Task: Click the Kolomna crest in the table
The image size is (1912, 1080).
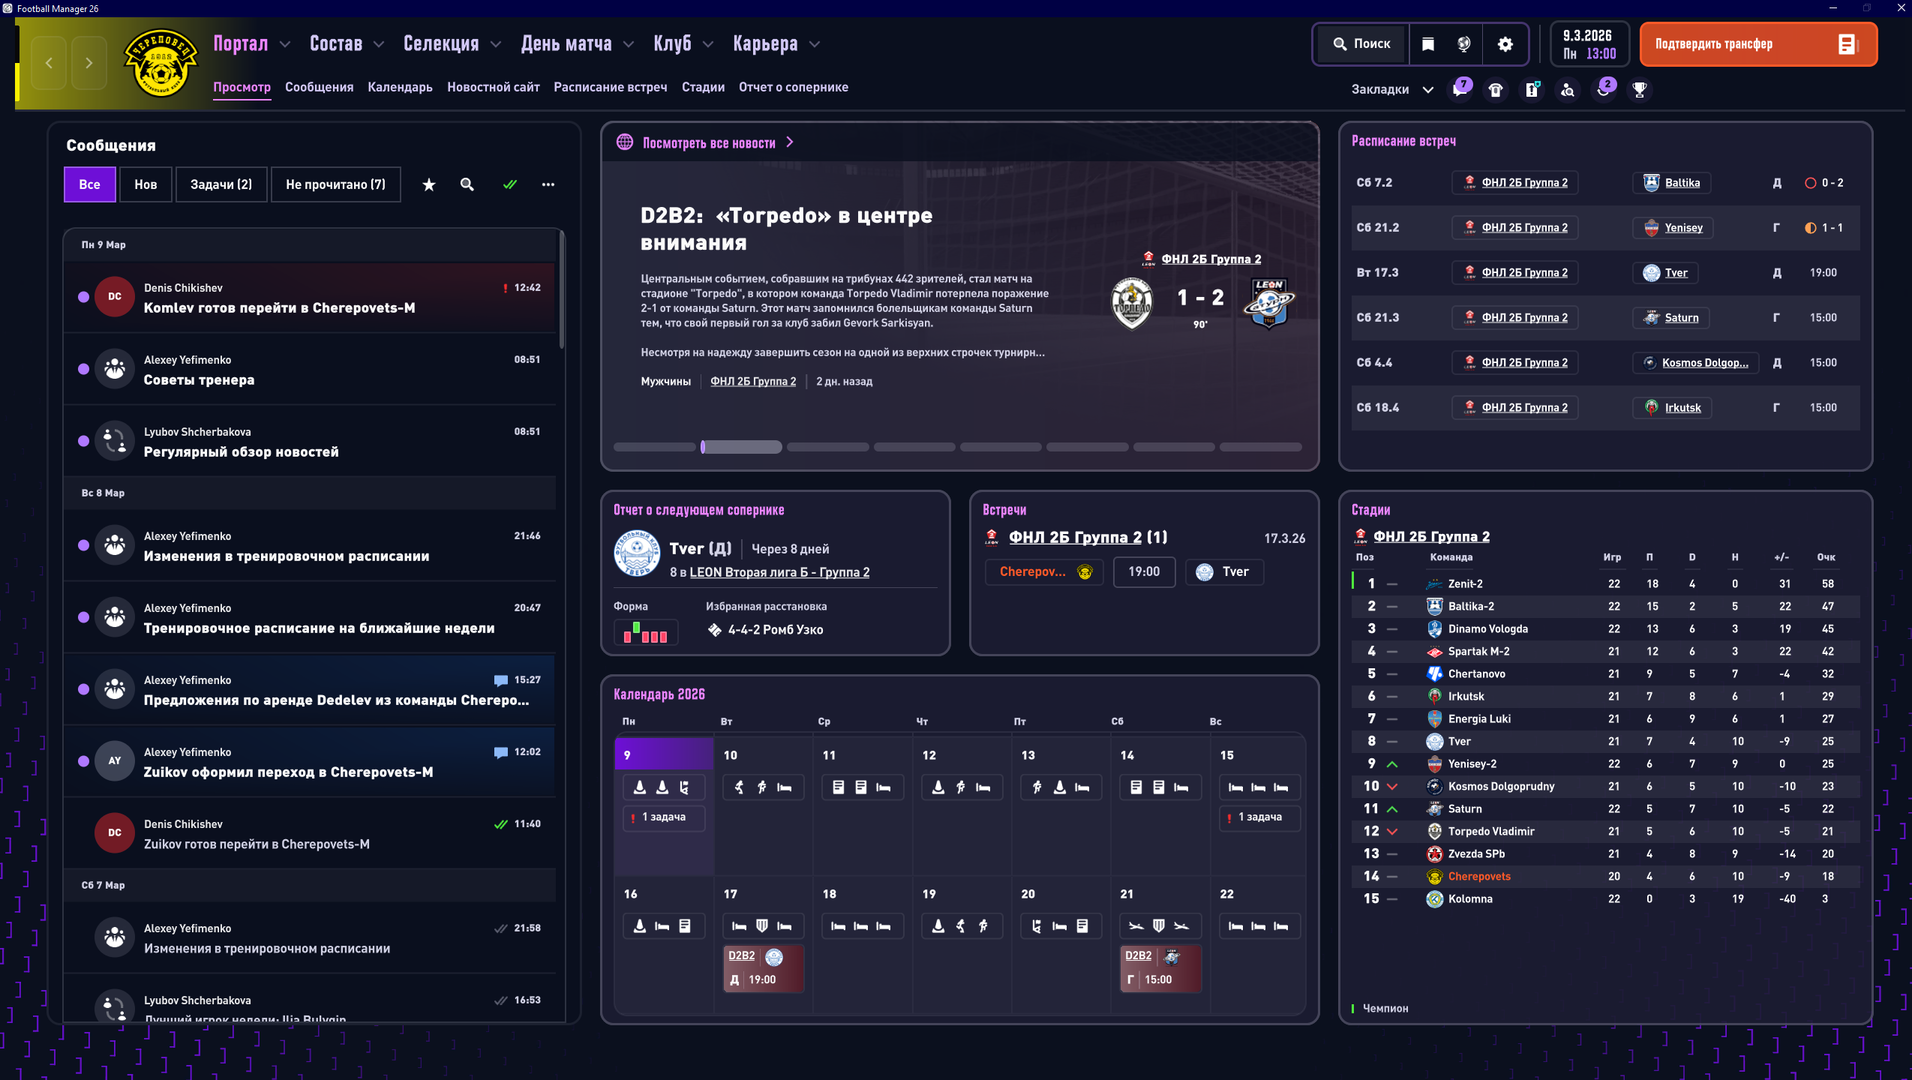Action: (x=1434, y=899)
